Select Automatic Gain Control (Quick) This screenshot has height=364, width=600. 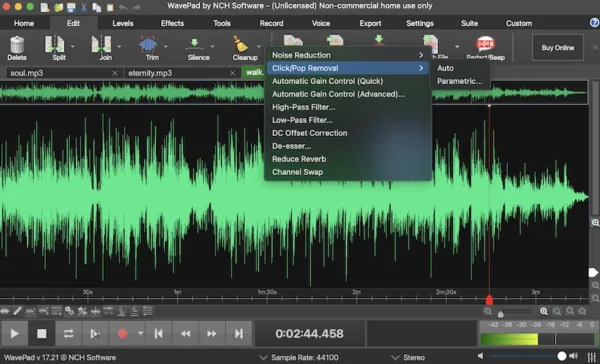(x=348, y=81)
